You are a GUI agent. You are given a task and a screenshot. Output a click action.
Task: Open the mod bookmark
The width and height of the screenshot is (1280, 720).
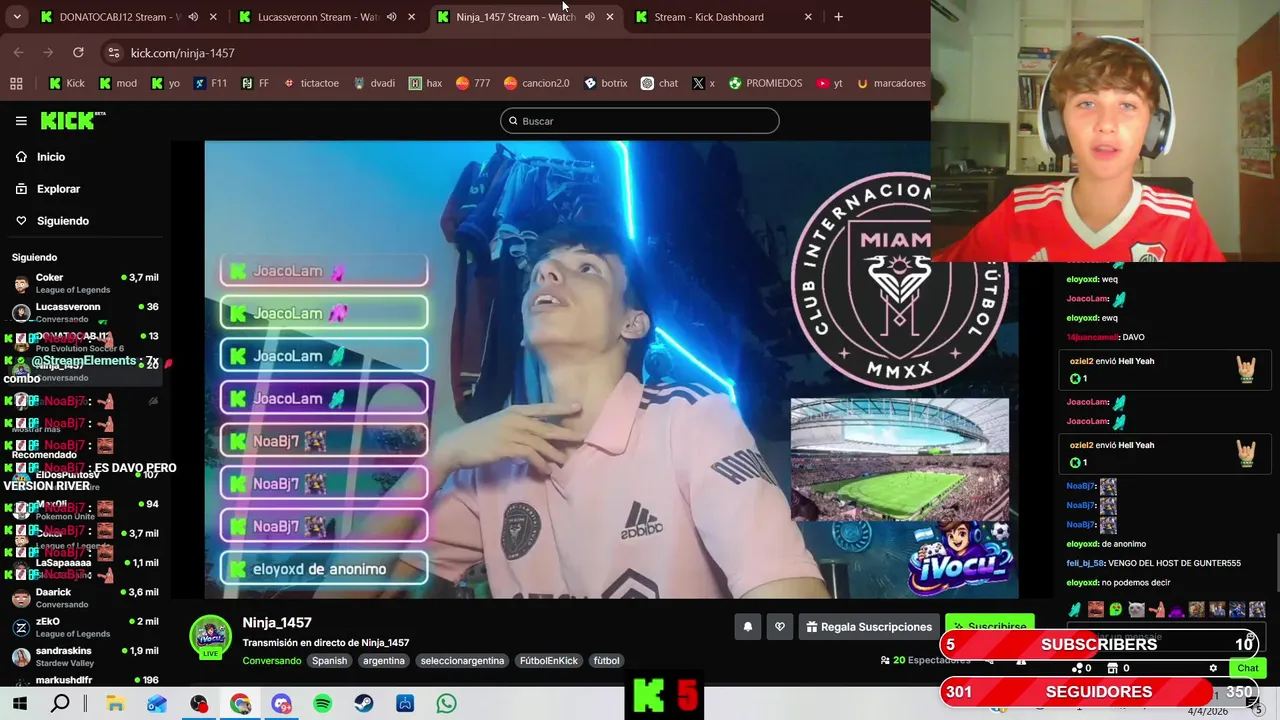118,83
